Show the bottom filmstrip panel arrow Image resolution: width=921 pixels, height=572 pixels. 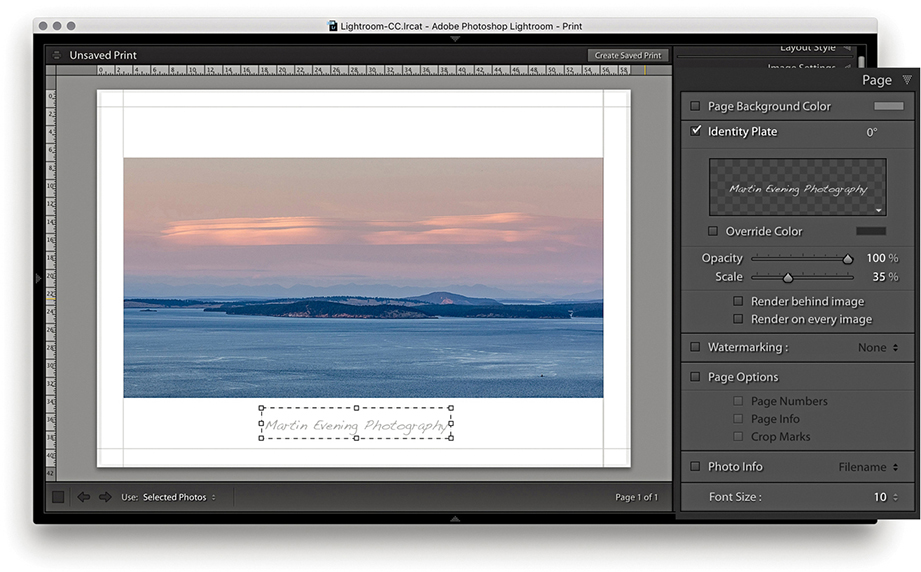point(455,519)
